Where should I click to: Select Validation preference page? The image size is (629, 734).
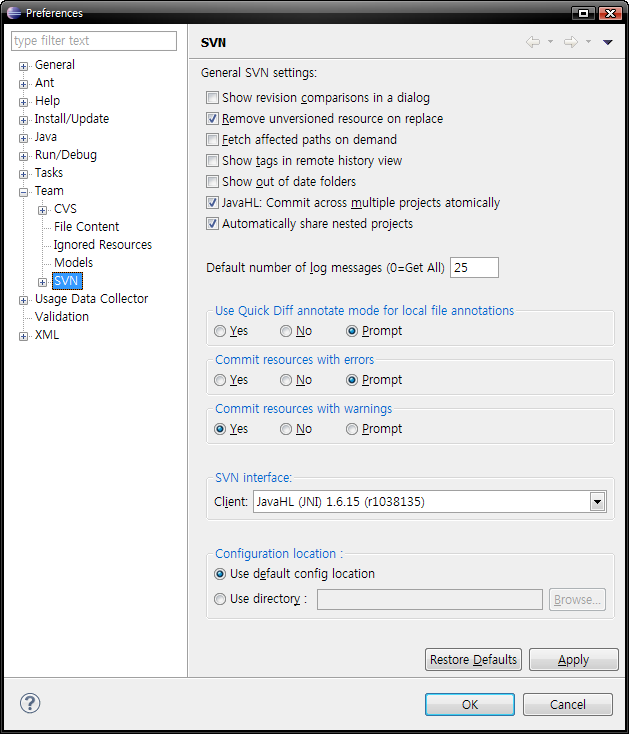point(62,317)
